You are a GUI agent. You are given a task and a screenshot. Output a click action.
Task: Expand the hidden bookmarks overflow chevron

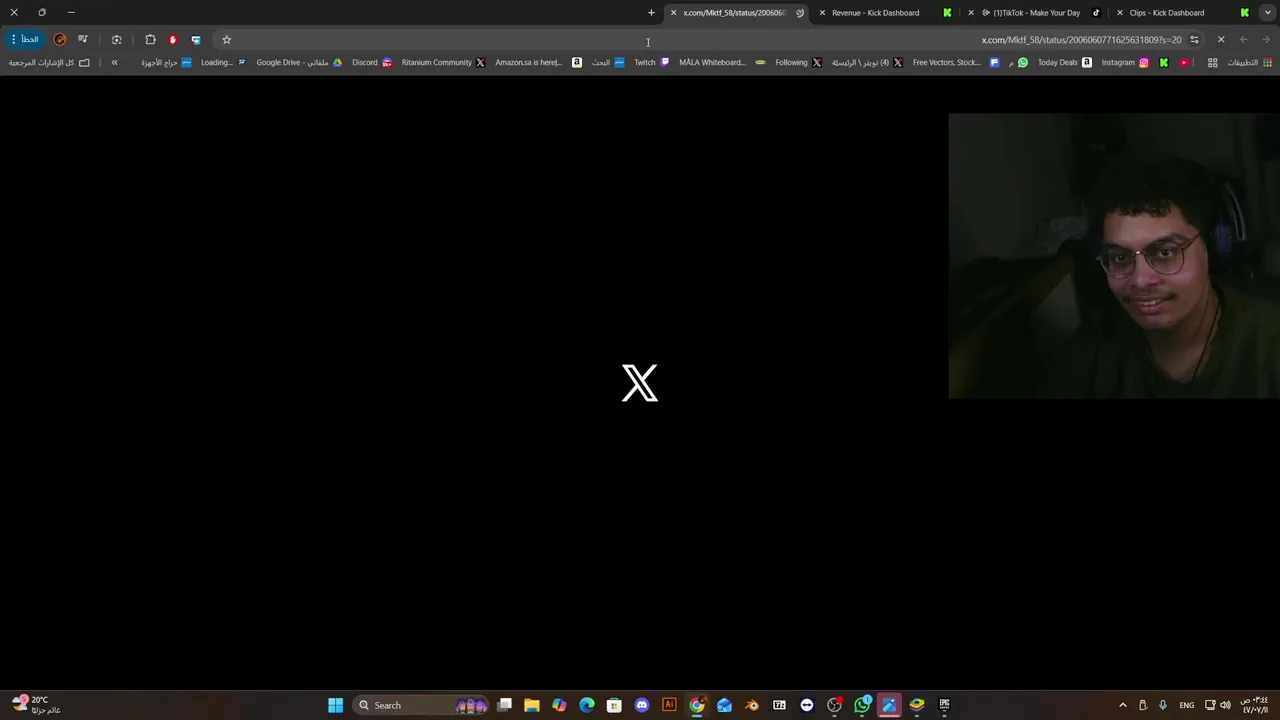point(114,62)
